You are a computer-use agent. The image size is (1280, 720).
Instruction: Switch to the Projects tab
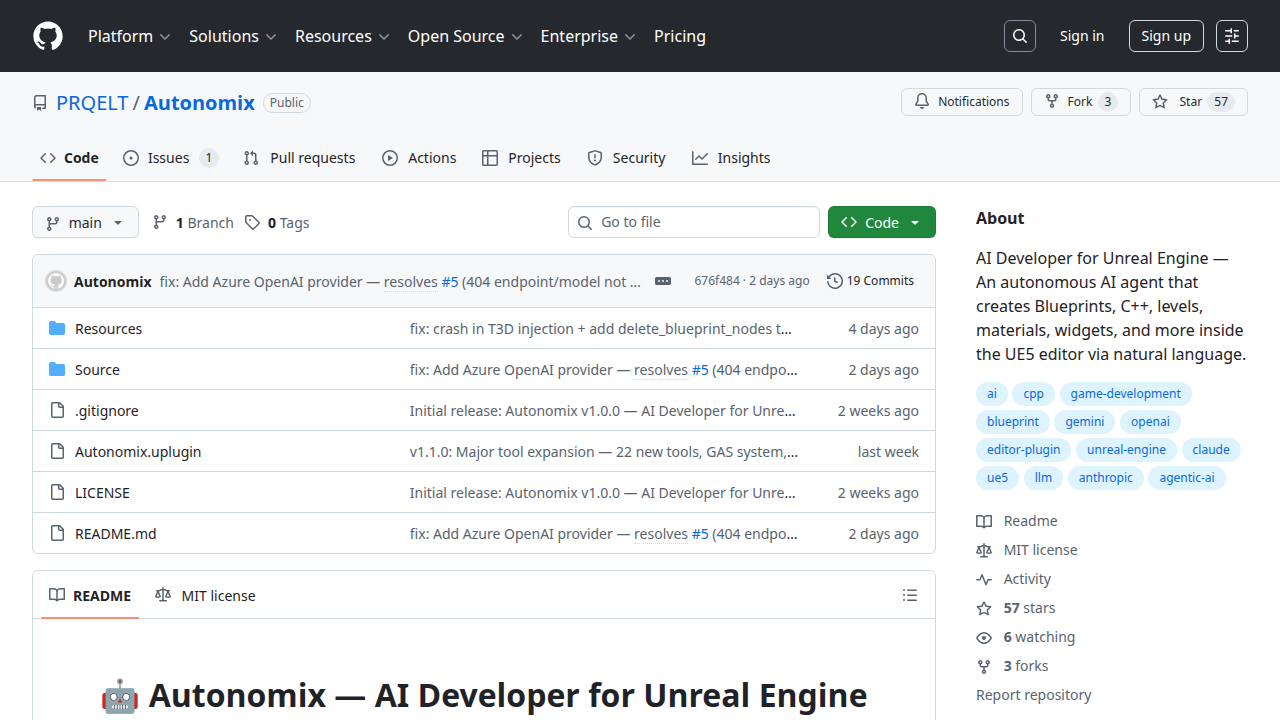click(x=521, y=158)
